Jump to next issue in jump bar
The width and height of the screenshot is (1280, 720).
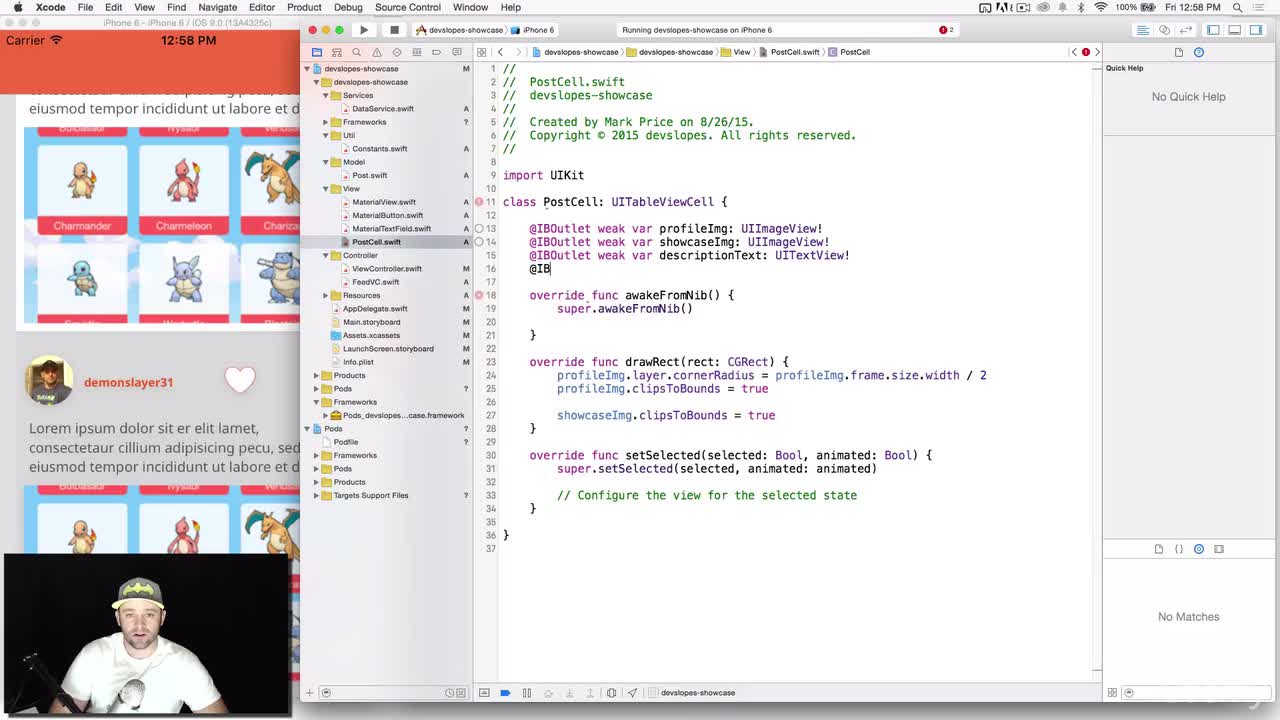tap(1097, 52)
